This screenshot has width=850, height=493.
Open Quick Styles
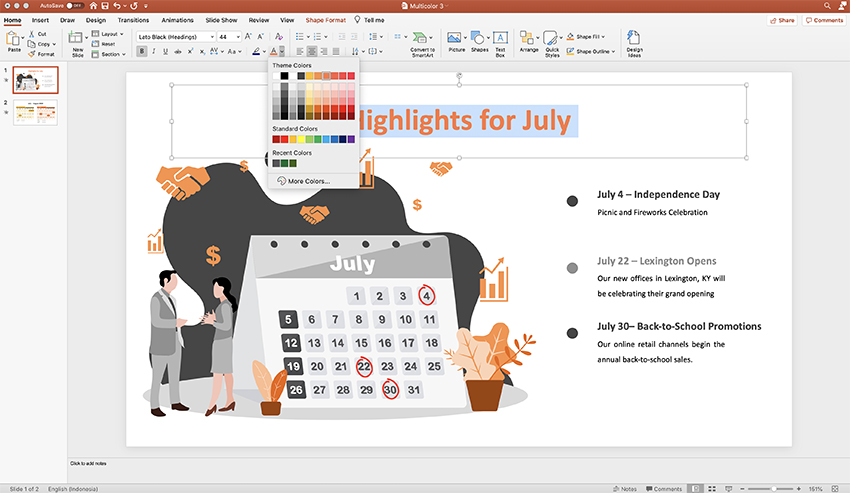click(550, 38)
